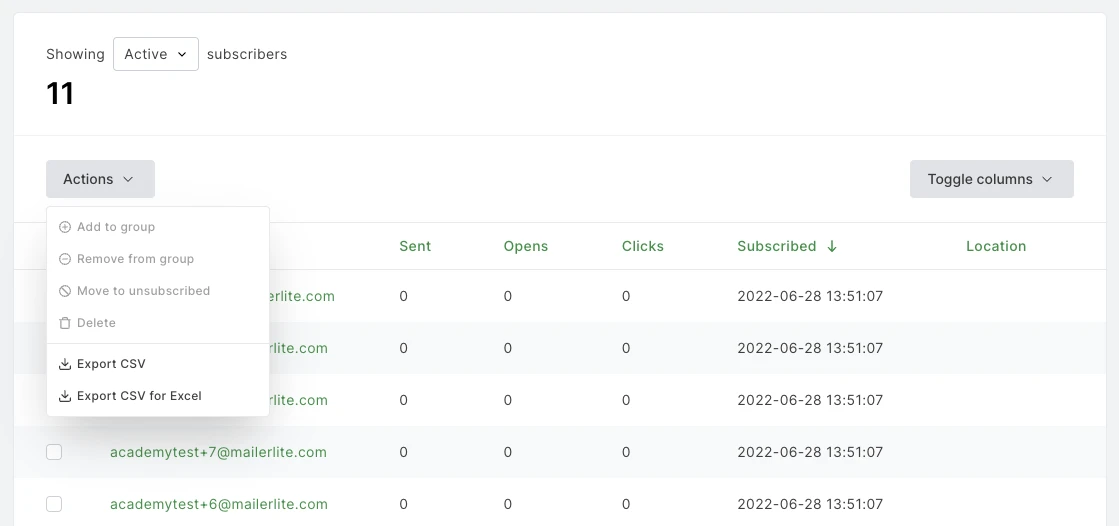This screenshot has width=1119, height=526.
Task: Collapse the Actions dropdown menu
Action: pyautogui.click(x=100, y=179)
